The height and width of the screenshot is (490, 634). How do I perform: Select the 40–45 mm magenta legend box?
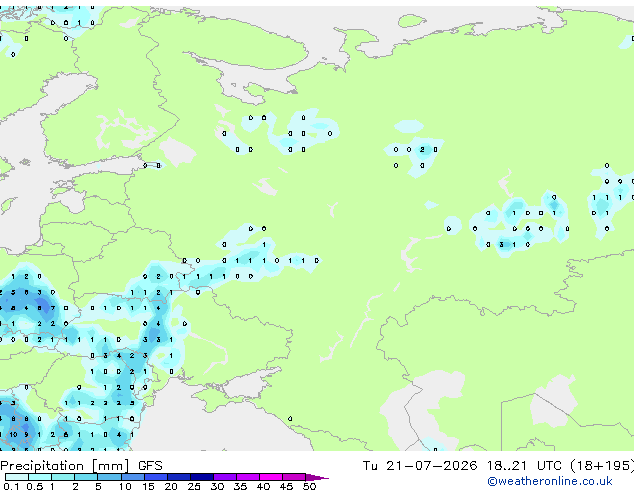click(271, 477)
